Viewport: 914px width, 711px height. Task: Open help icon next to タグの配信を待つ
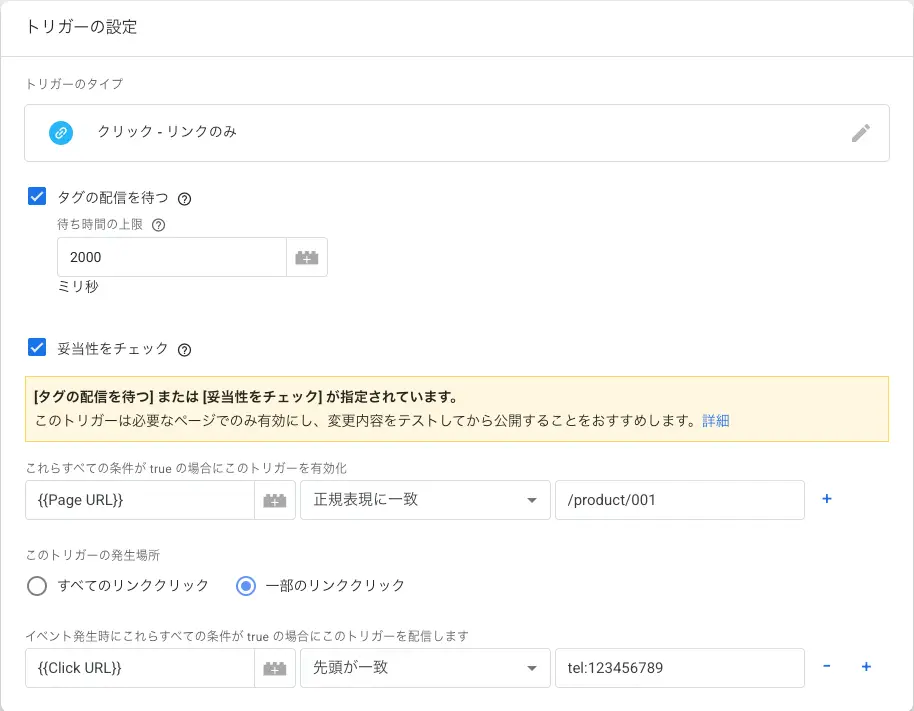[x=184, y=198]
